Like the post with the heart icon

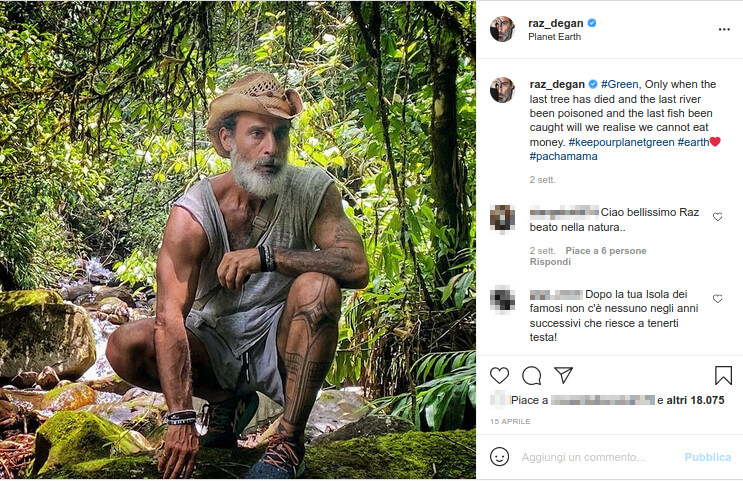pos(500,375)
